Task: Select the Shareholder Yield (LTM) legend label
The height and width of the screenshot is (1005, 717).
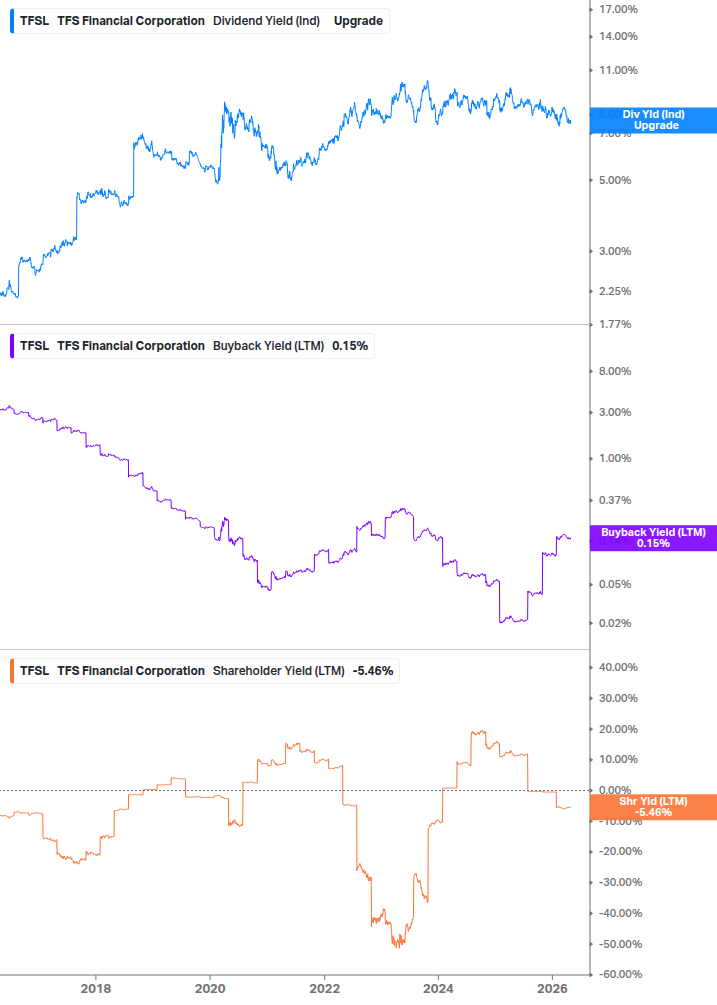Action: [279, 671]
